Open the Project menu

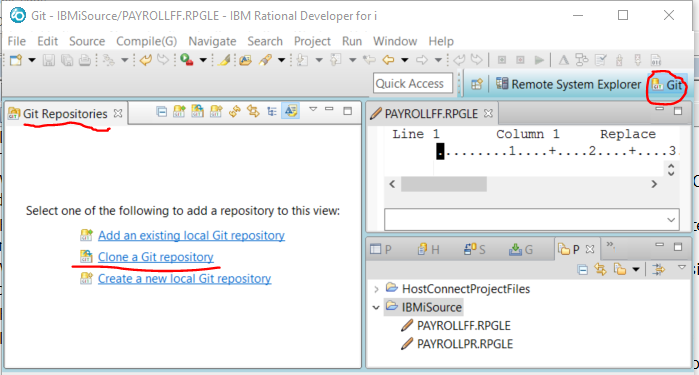(x=312, y=41)
